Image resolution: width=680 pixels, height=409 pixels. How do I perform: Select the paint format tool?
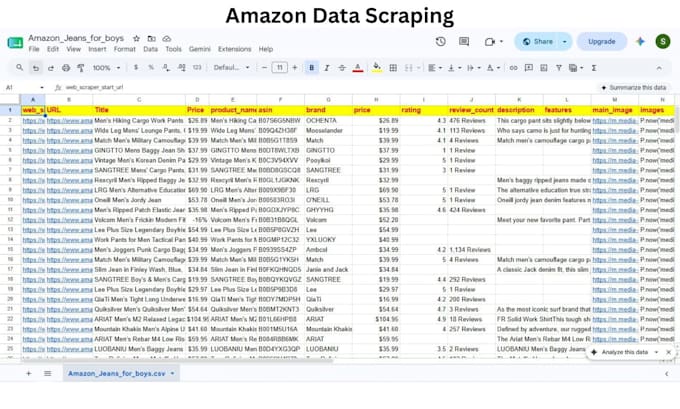[x=81, y=68]
